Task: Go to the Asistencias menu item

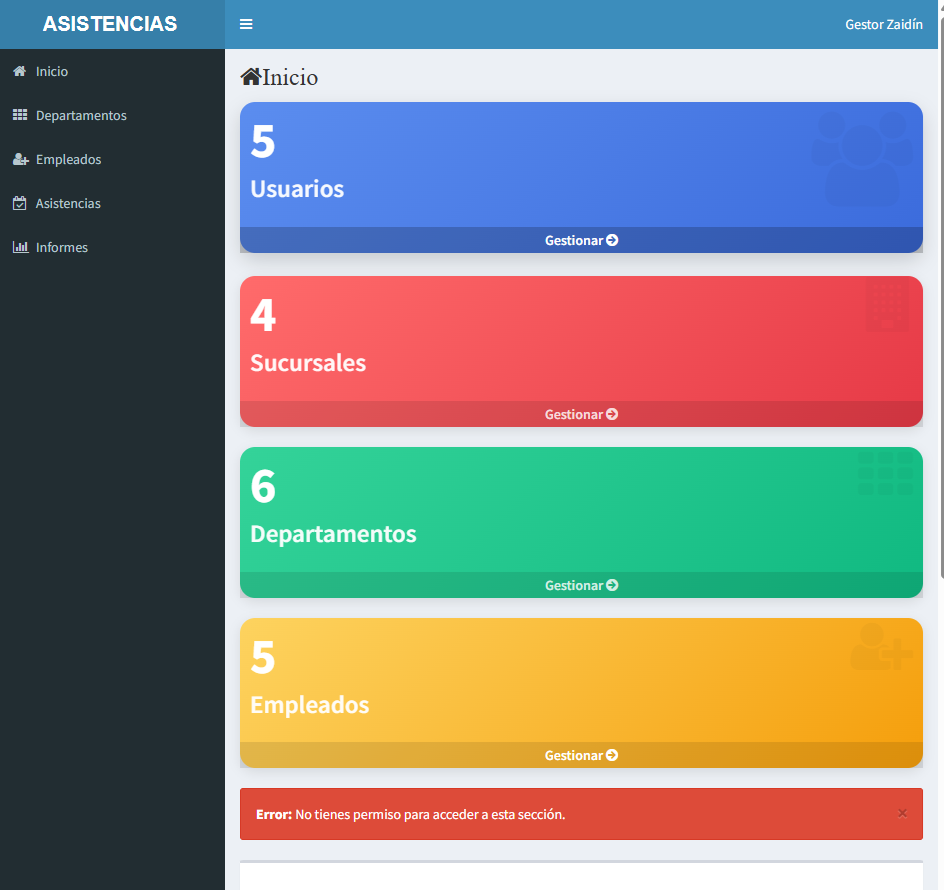Action: pos(68,204)
